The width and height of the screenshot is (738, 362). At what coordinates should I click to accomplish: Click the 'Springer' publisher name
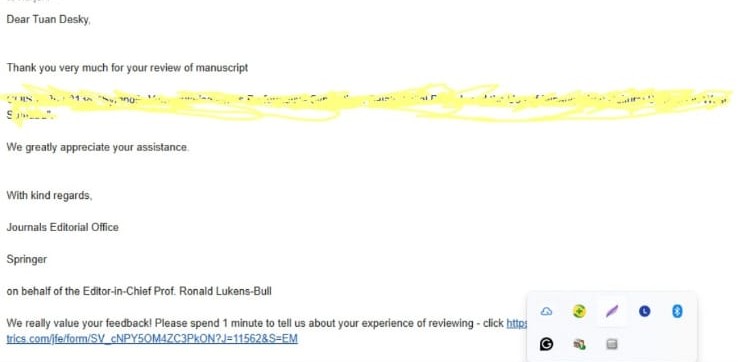(x=27, y=259)
